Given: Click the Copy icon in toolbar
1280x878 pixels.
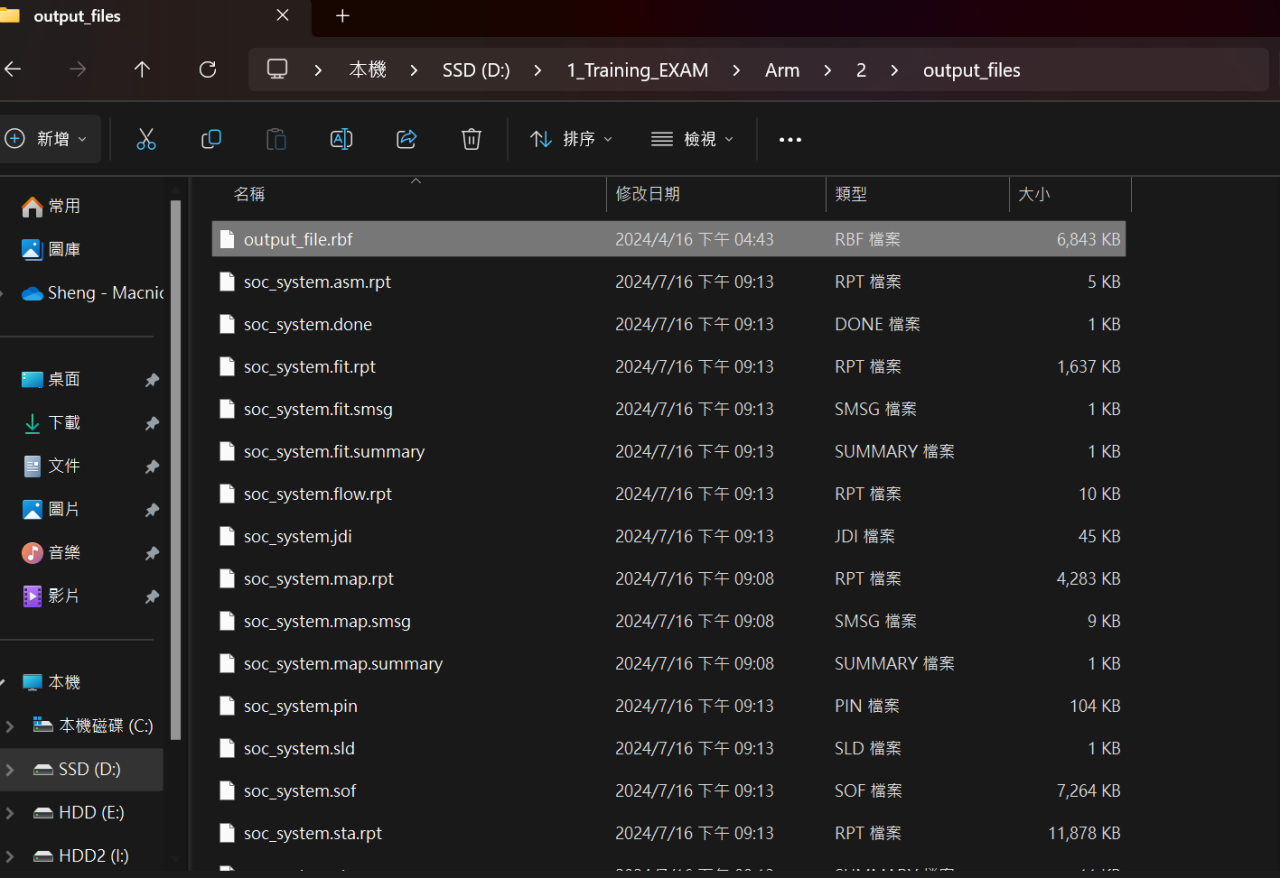Looking at the screenshot, I should pyautogui.click(x=211, y=139).
